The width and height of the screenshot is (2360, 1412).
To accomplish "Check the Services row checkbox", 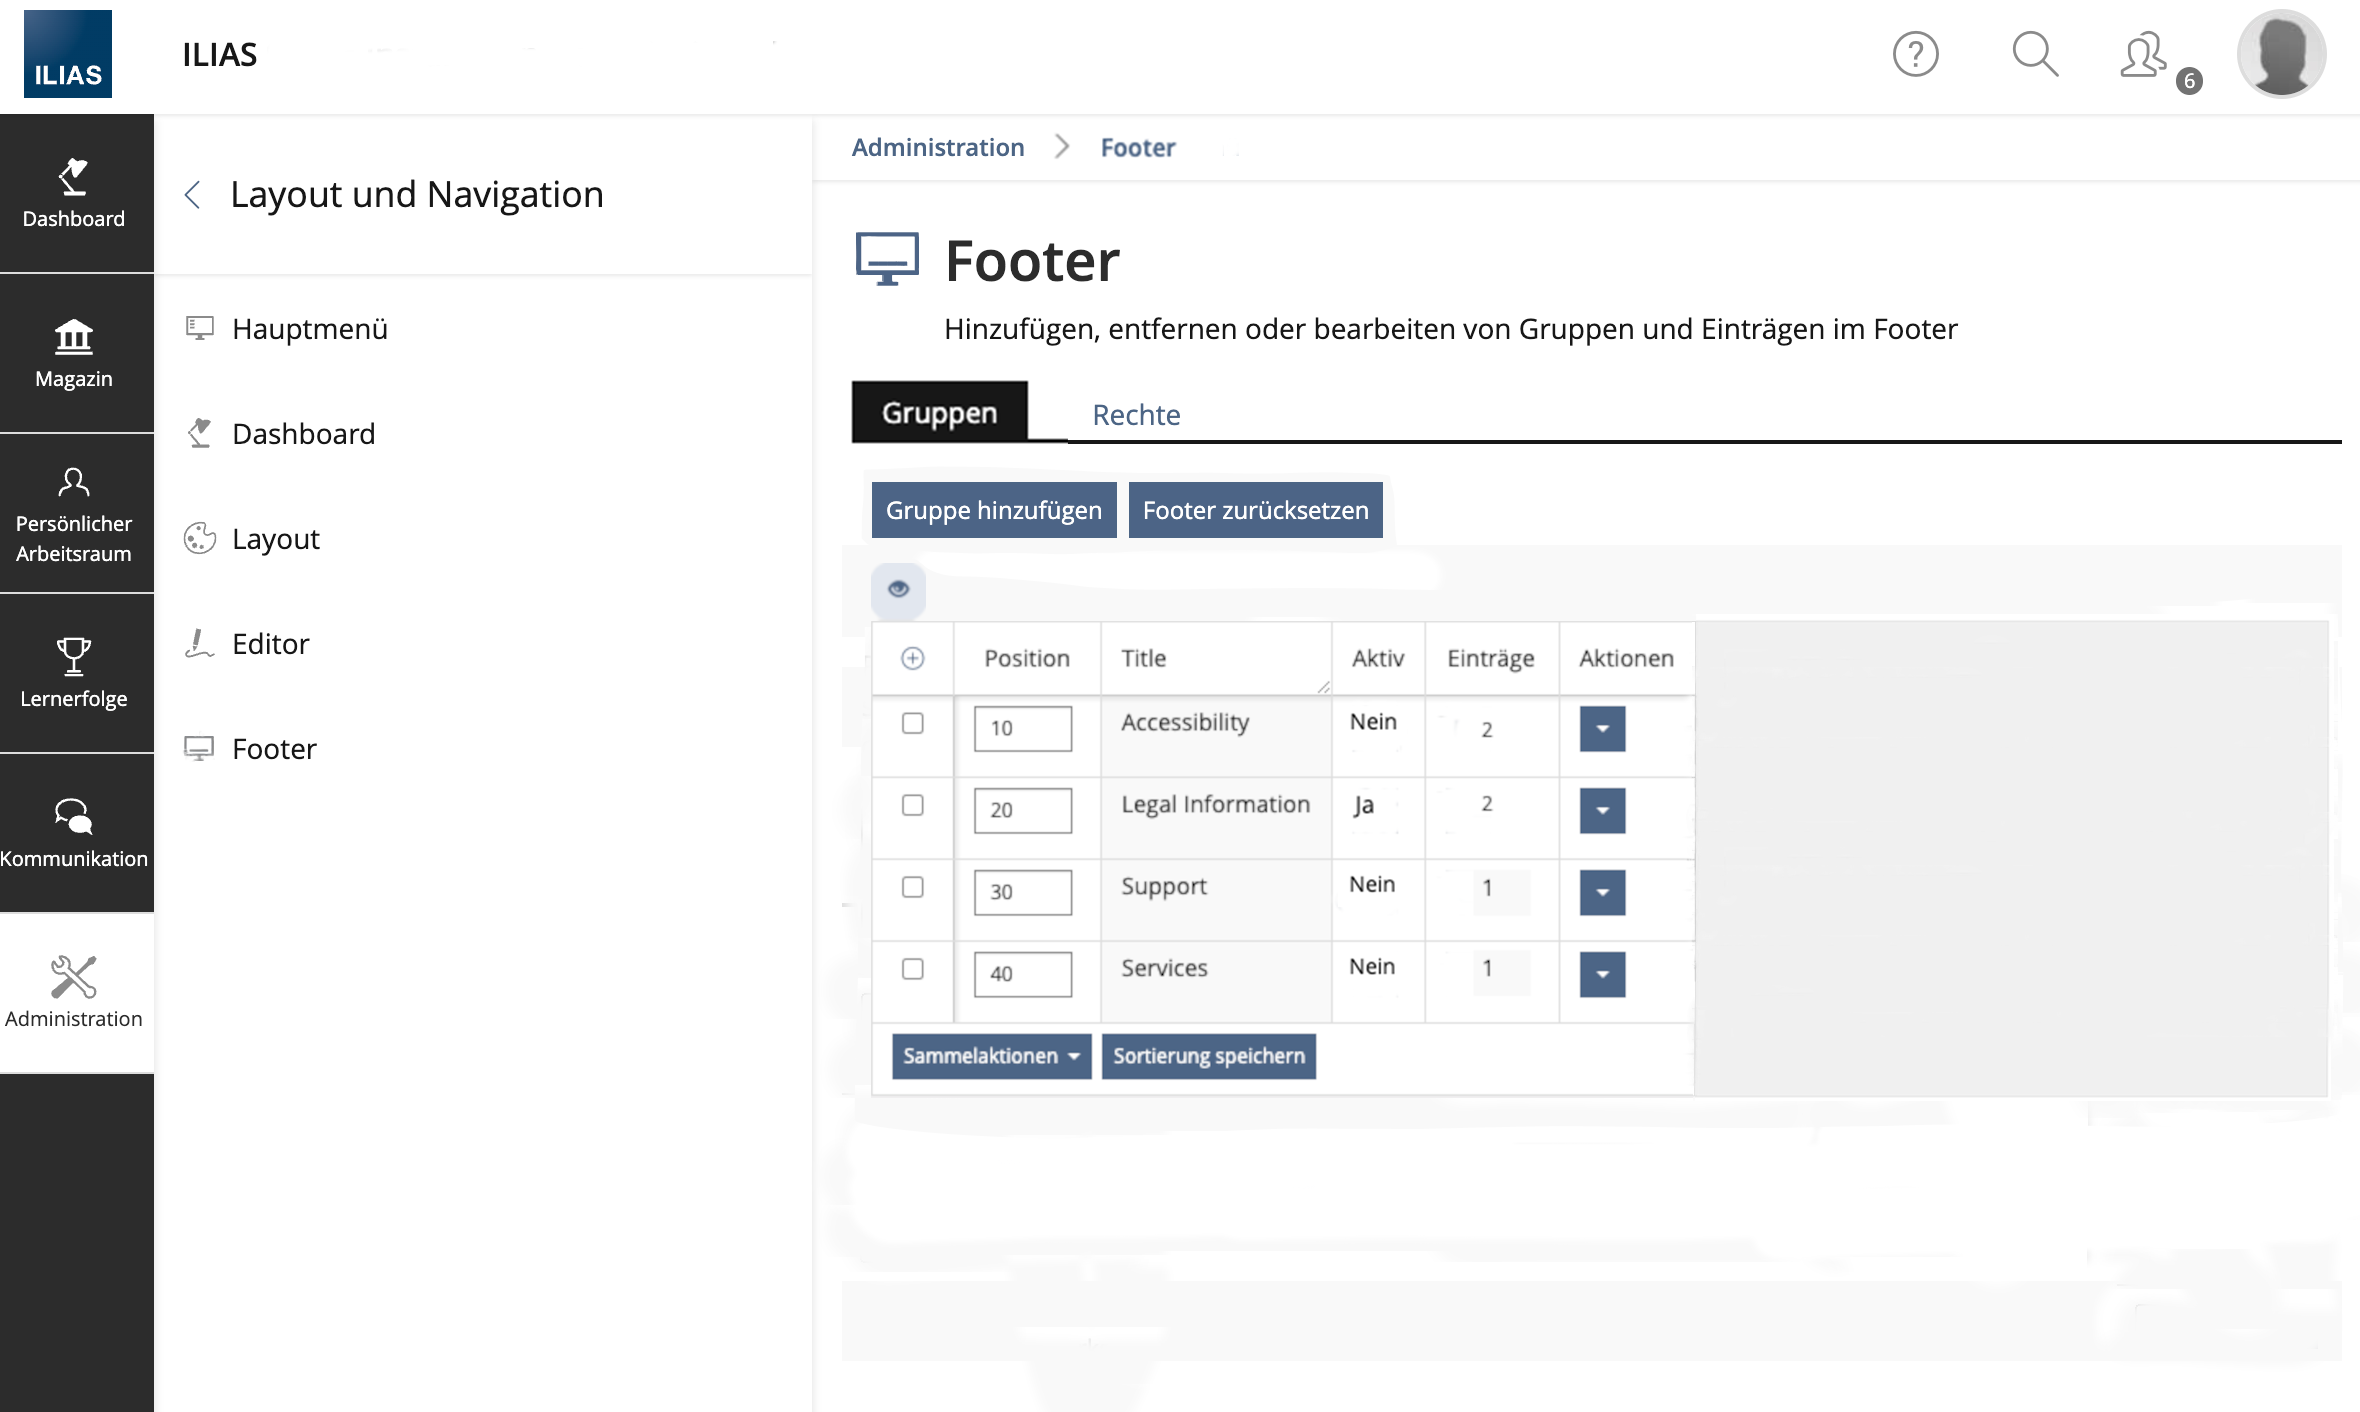I will [x=912, y=969].
